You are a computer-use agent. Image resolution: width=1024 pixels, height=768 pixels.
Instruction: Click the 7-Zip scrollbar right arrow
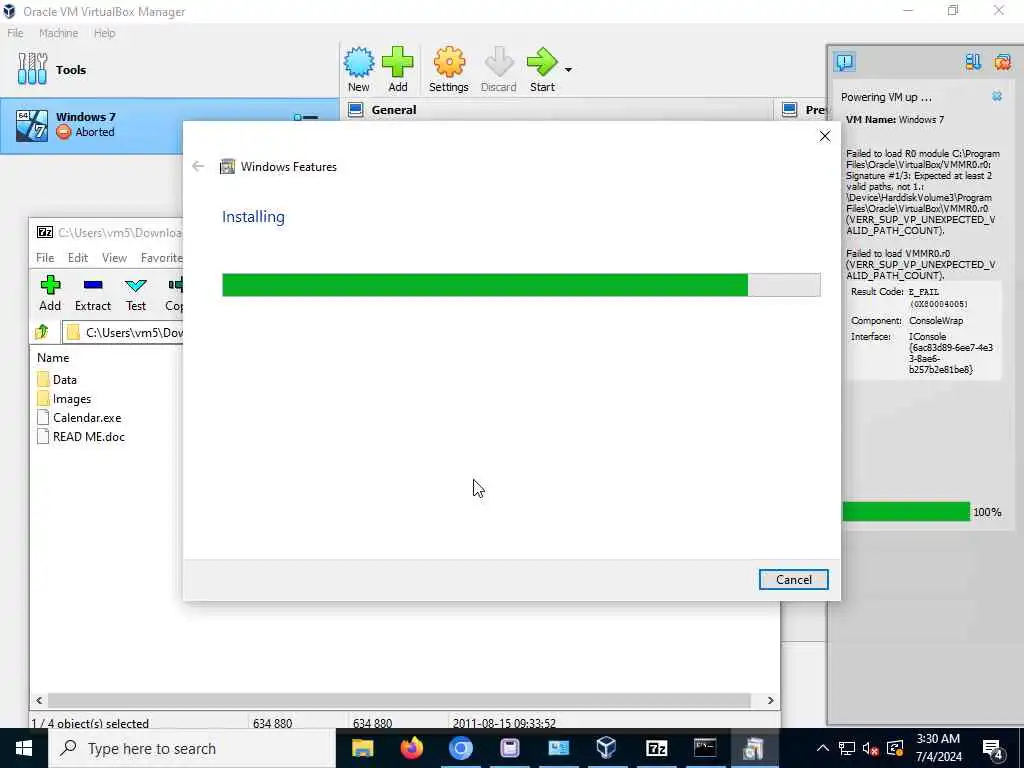click(x=771, y=700)
